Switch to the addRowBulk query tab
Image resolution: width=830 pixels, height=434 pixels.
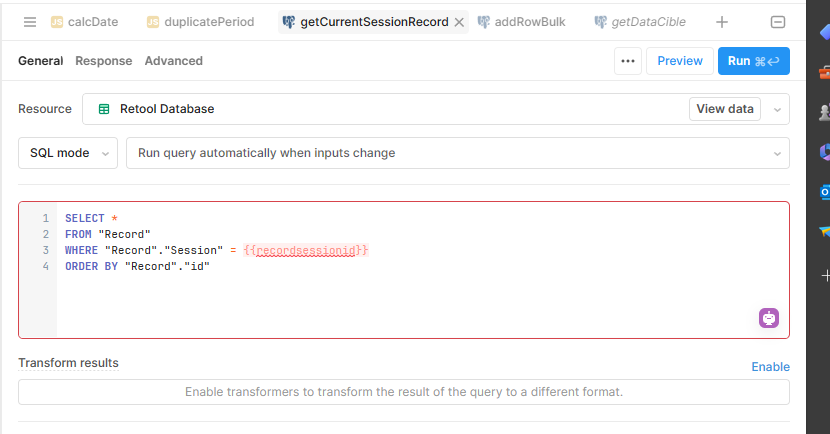point(521,22)
